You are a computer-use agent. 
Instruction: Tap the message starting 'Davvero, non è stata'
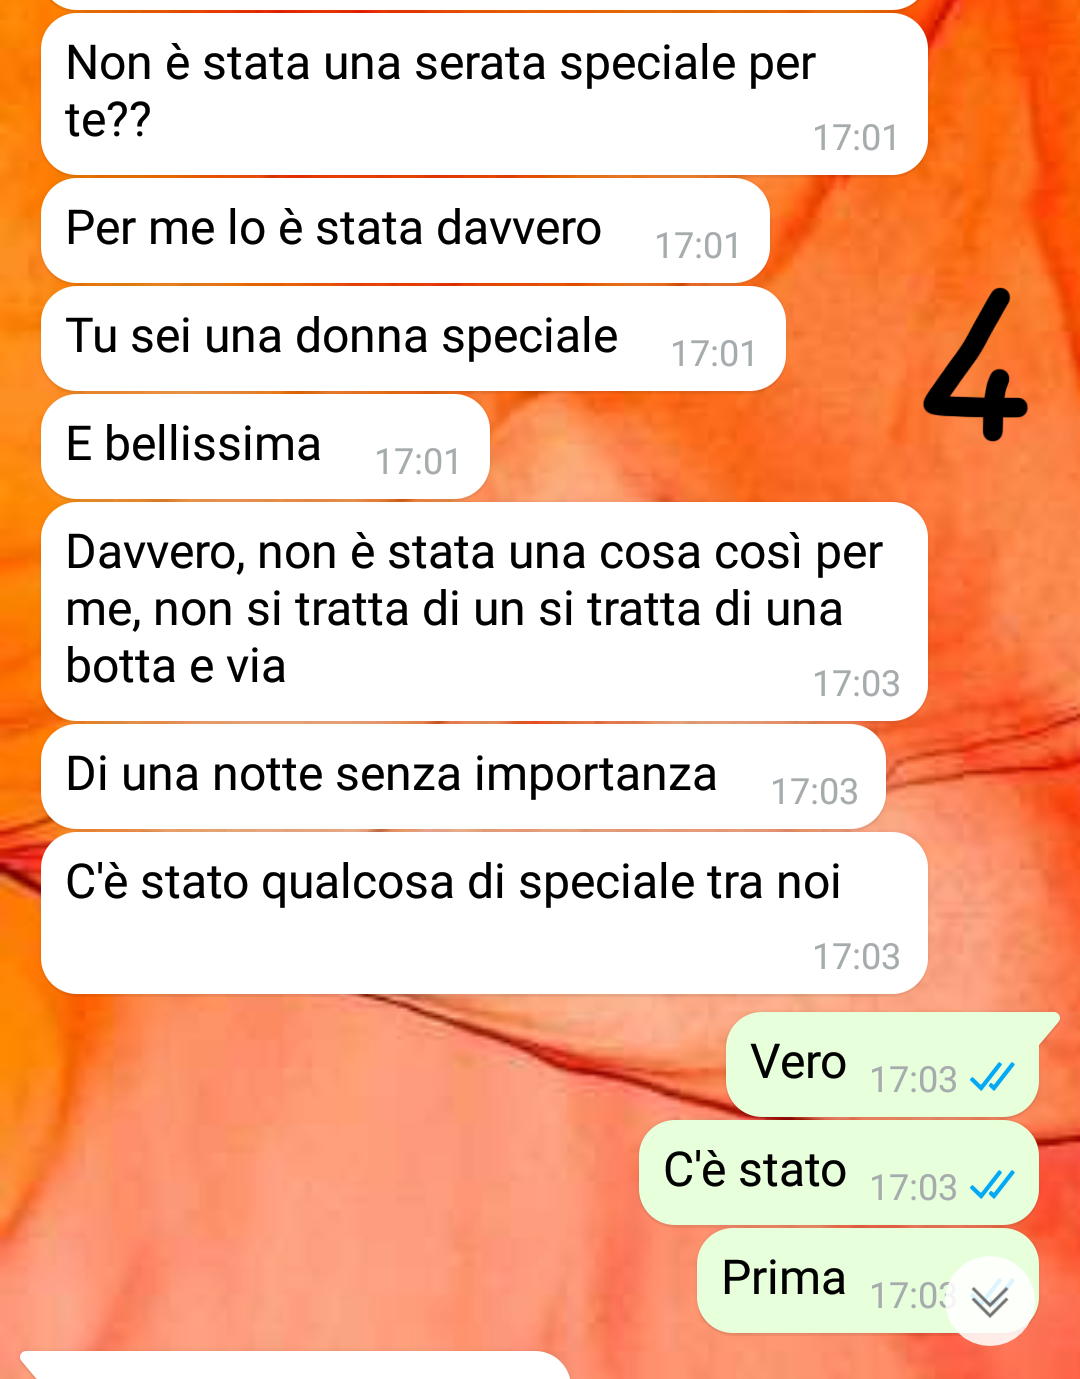[484, 611]
